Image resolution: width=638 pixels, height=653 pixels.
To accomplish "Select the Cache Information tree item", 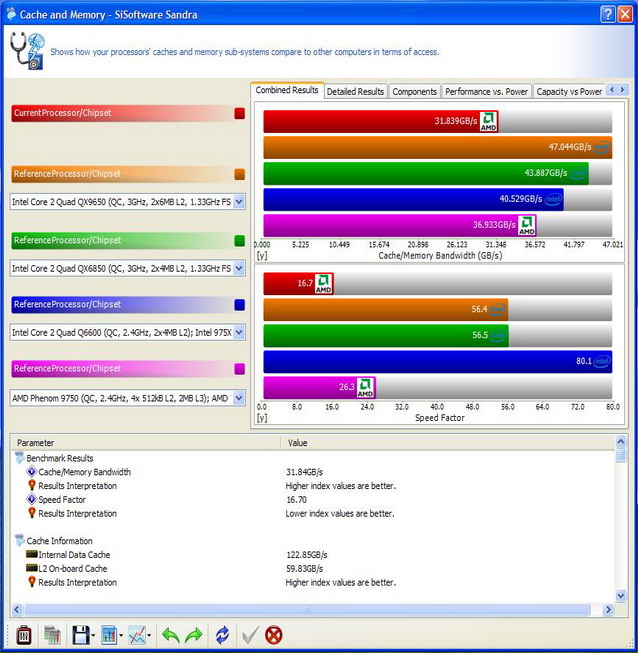I will (60, 541).
